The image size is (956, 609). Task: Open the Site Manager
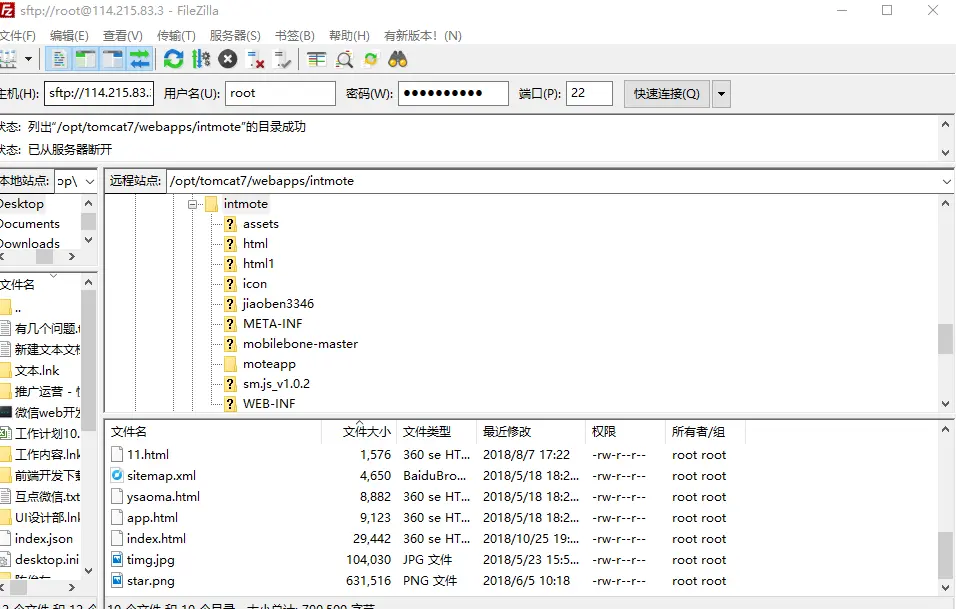pos(9,59)
